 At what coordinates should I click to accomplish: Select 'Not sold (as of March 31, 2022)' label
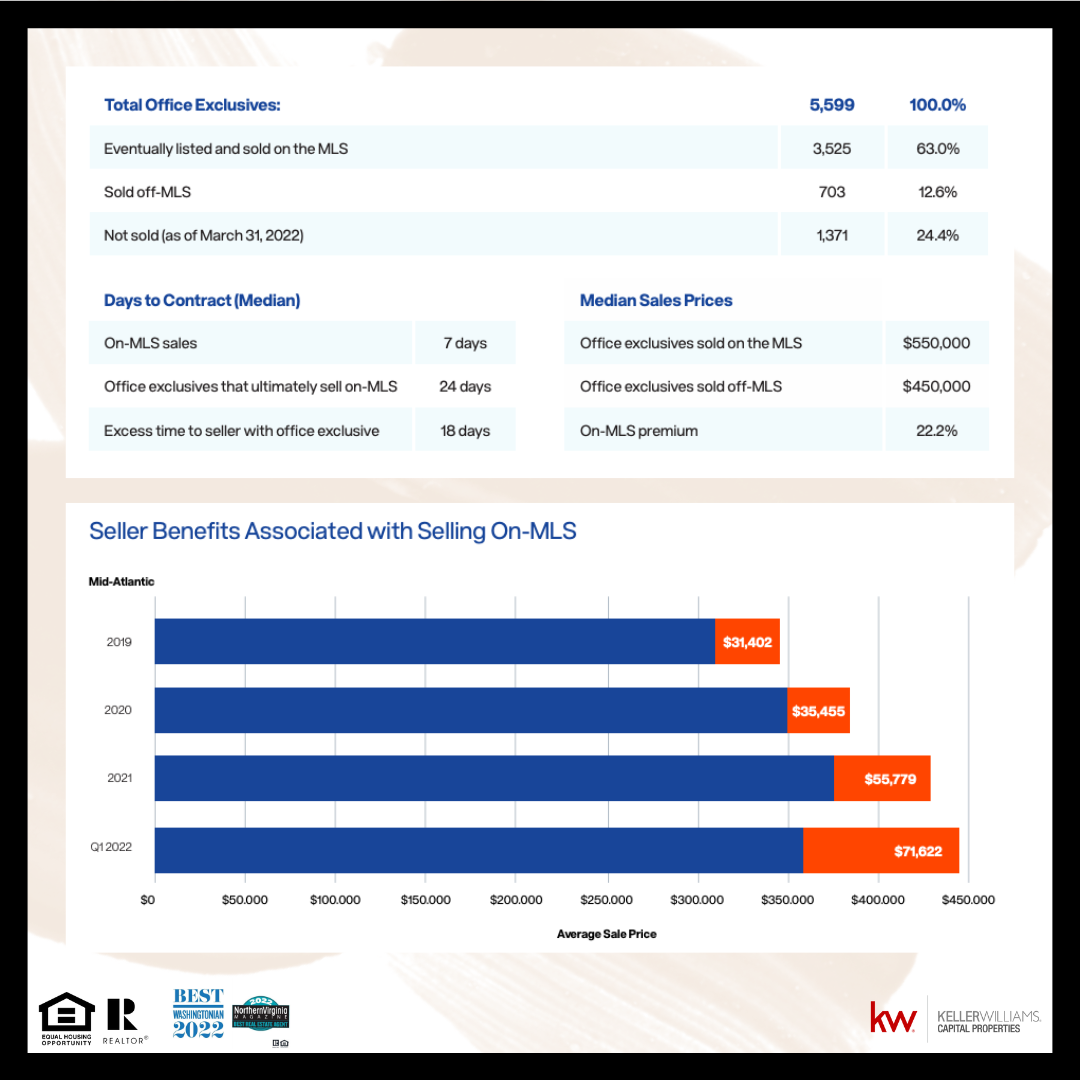tap(204, 236)
